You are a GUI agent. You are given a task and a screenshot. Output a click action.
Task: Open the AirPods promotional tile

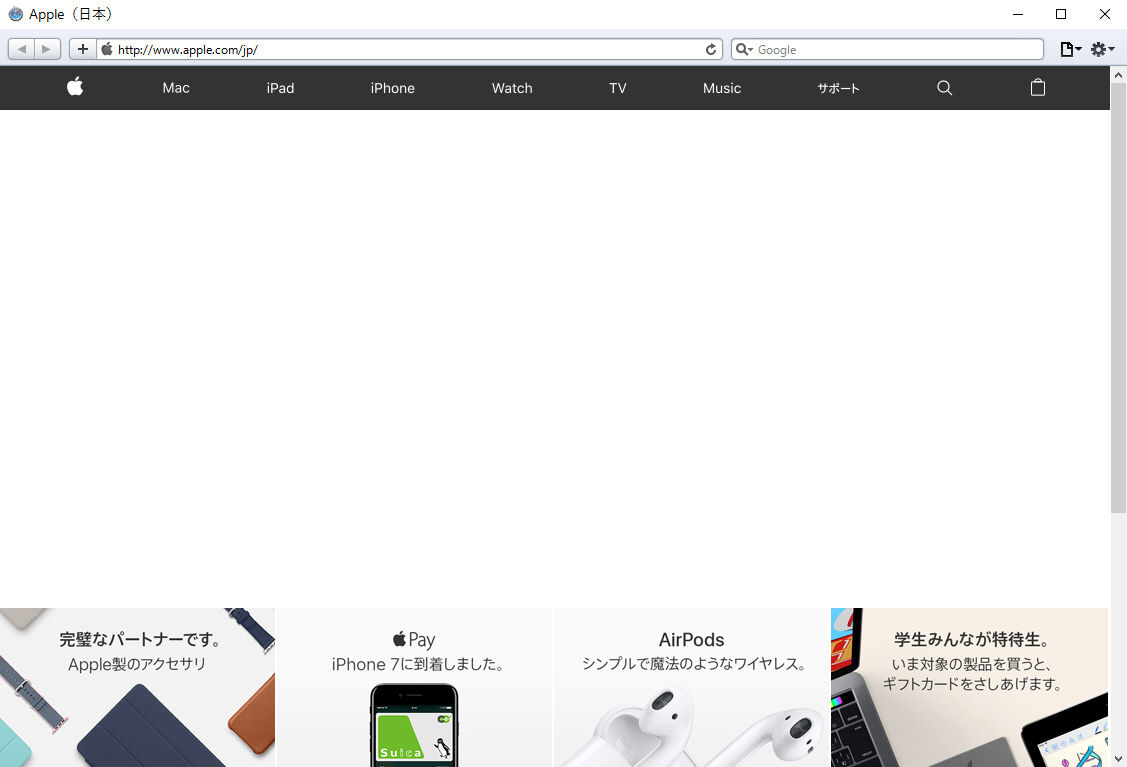click(690, 690)
